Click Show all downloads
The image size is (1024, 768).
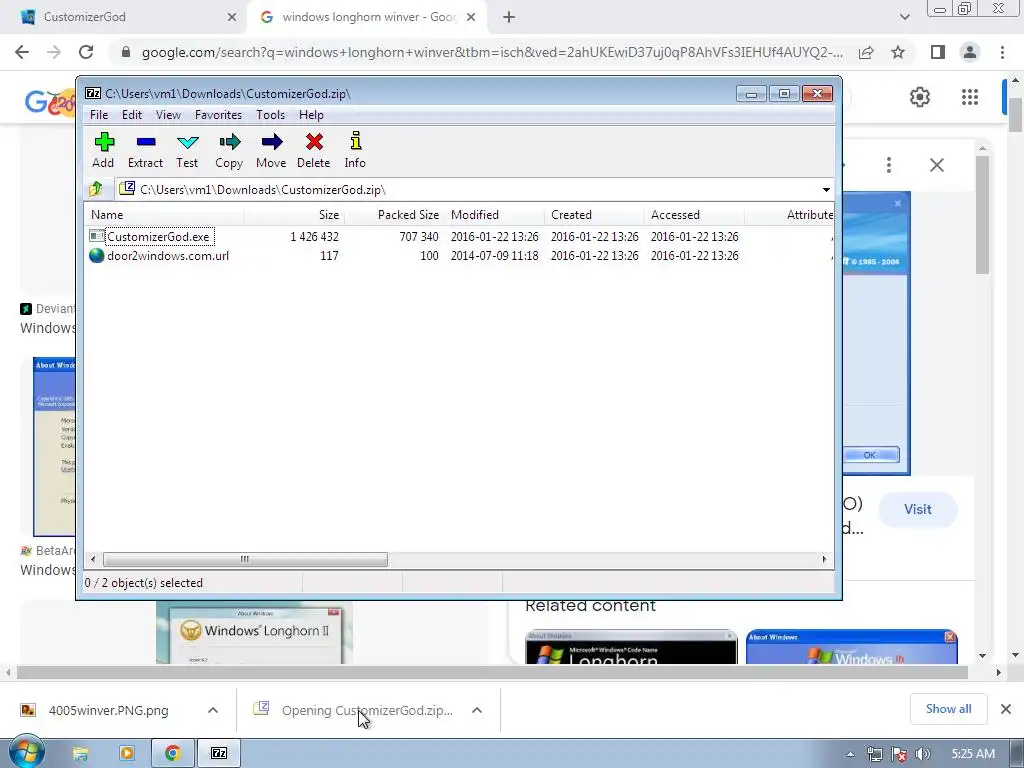[948, 709]
